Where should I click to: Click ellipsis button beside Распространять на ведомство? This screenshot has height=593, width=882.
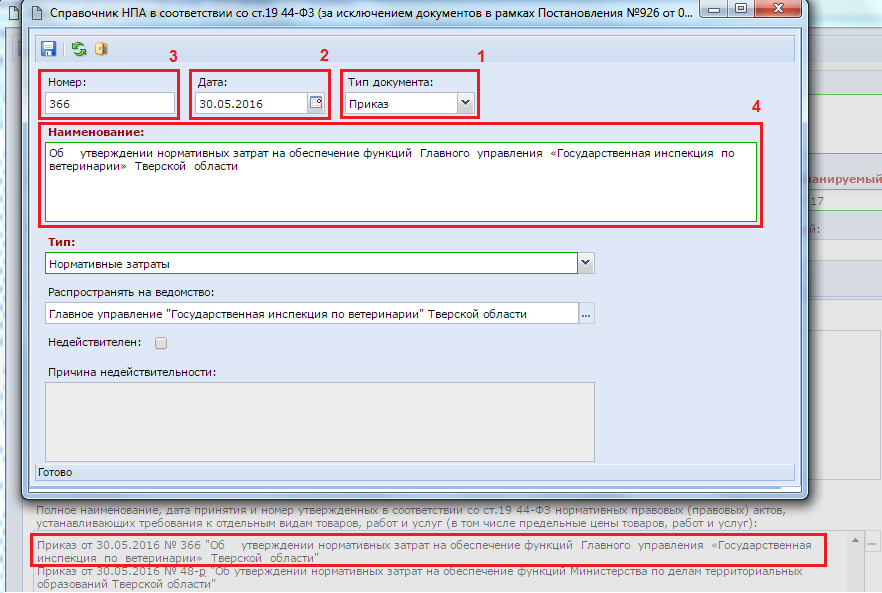587,314
